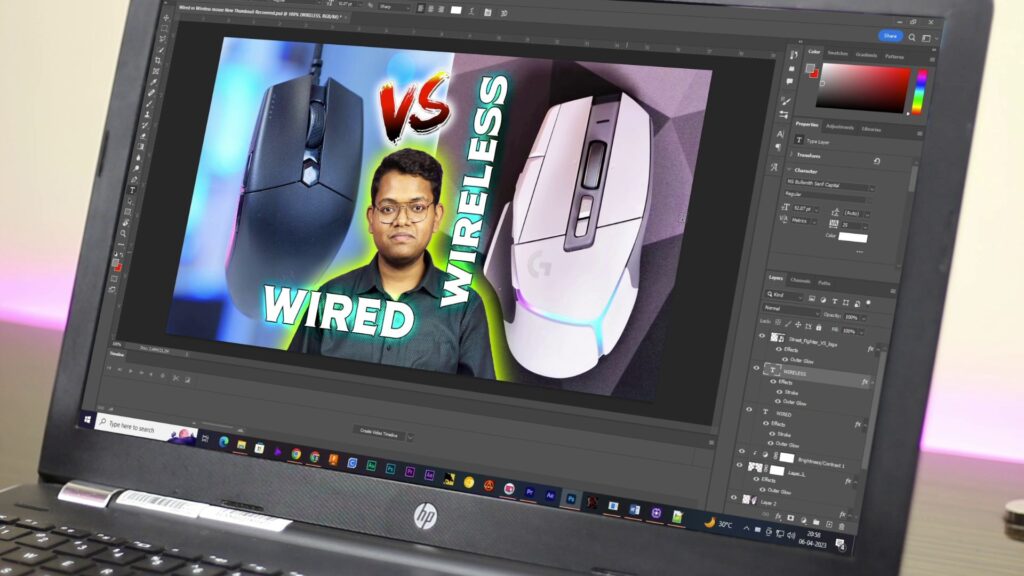The height and width of the screenshot is (576, 1024).
Task: Open File Explorer from the taskbar
Action: [x=241, y=445]
